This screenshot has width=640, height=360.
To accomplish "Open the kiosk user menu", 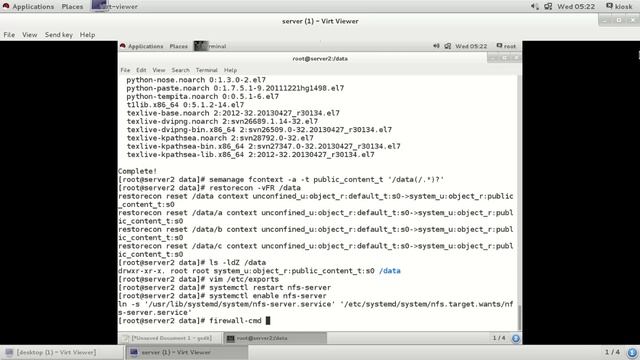I will (x=620, y=7).
